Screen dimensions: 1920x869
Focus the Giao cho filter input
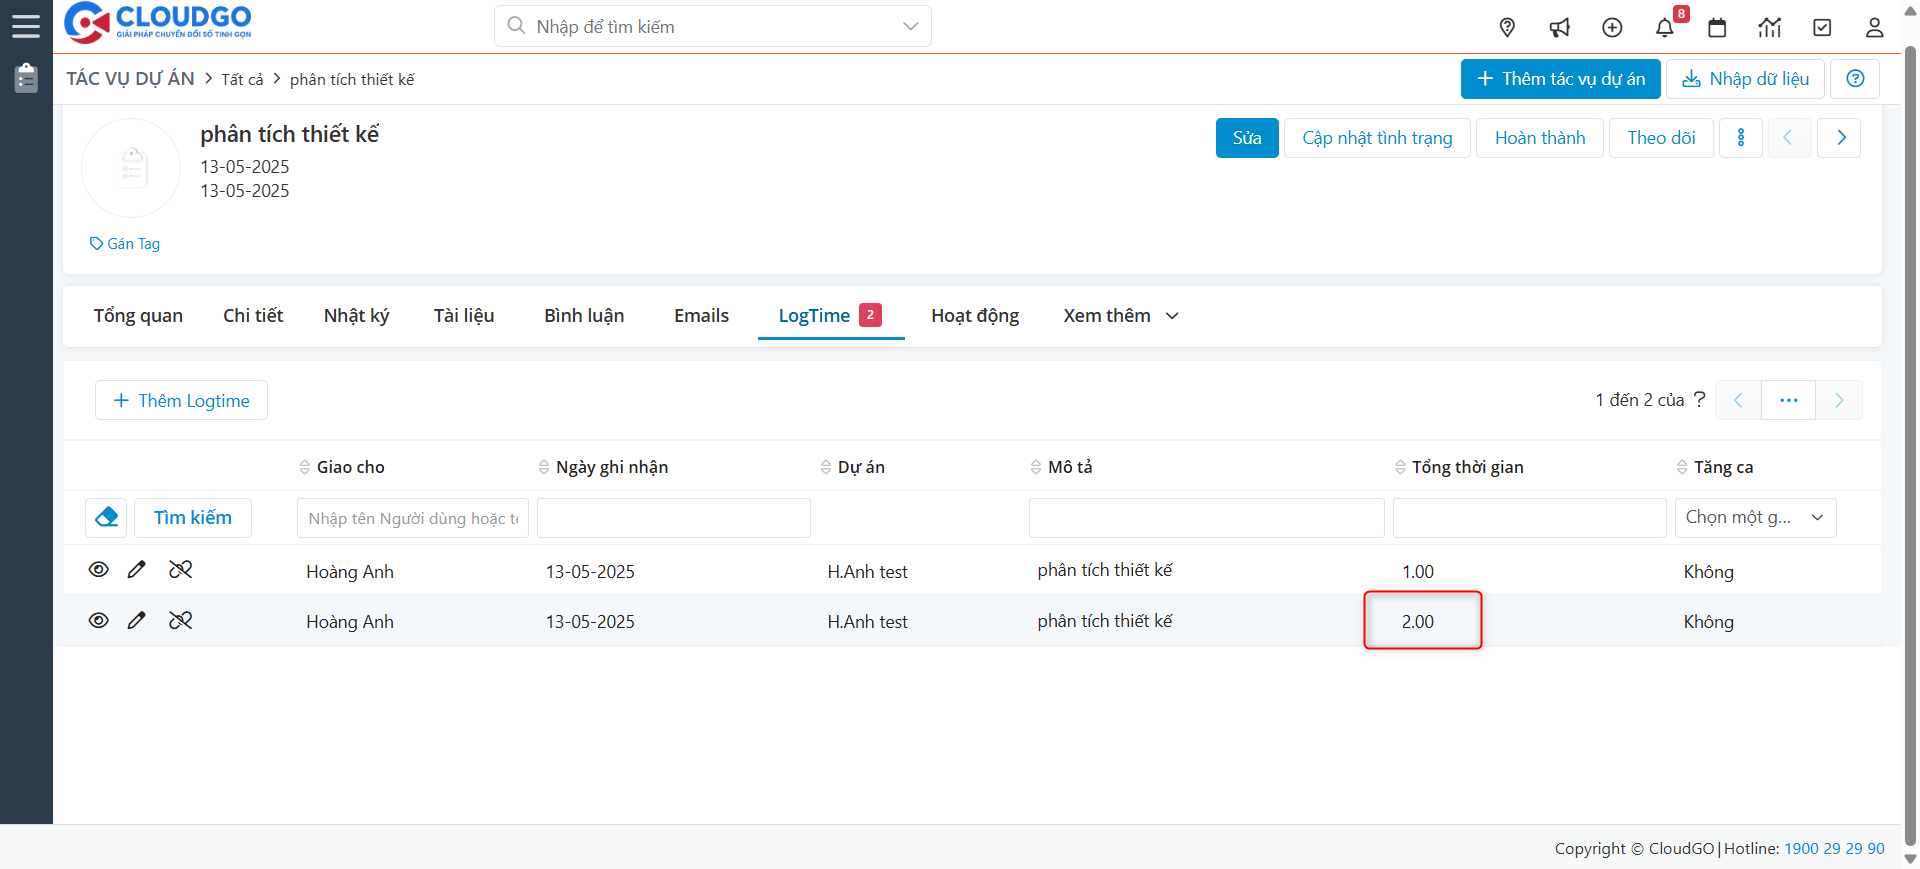pyautogui.click(x=413, y=518)
